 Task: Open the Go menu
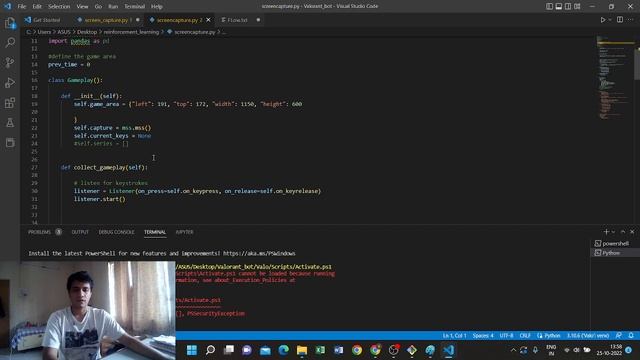[x=98, y=7]
